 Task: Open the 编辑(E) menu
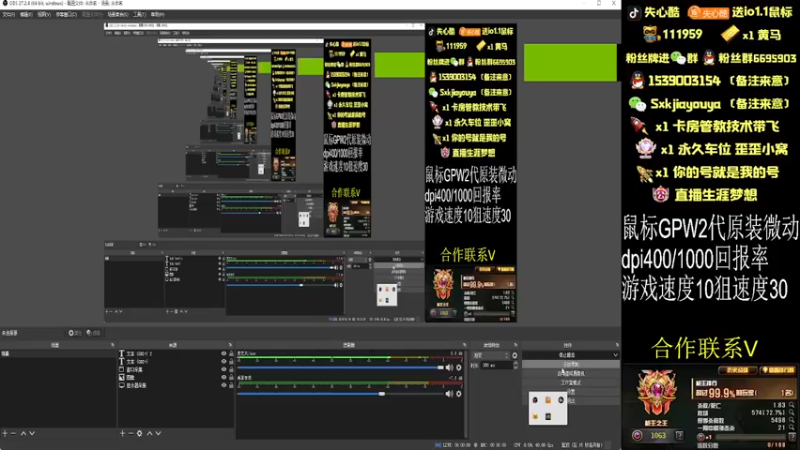click(x=26, y=14)
